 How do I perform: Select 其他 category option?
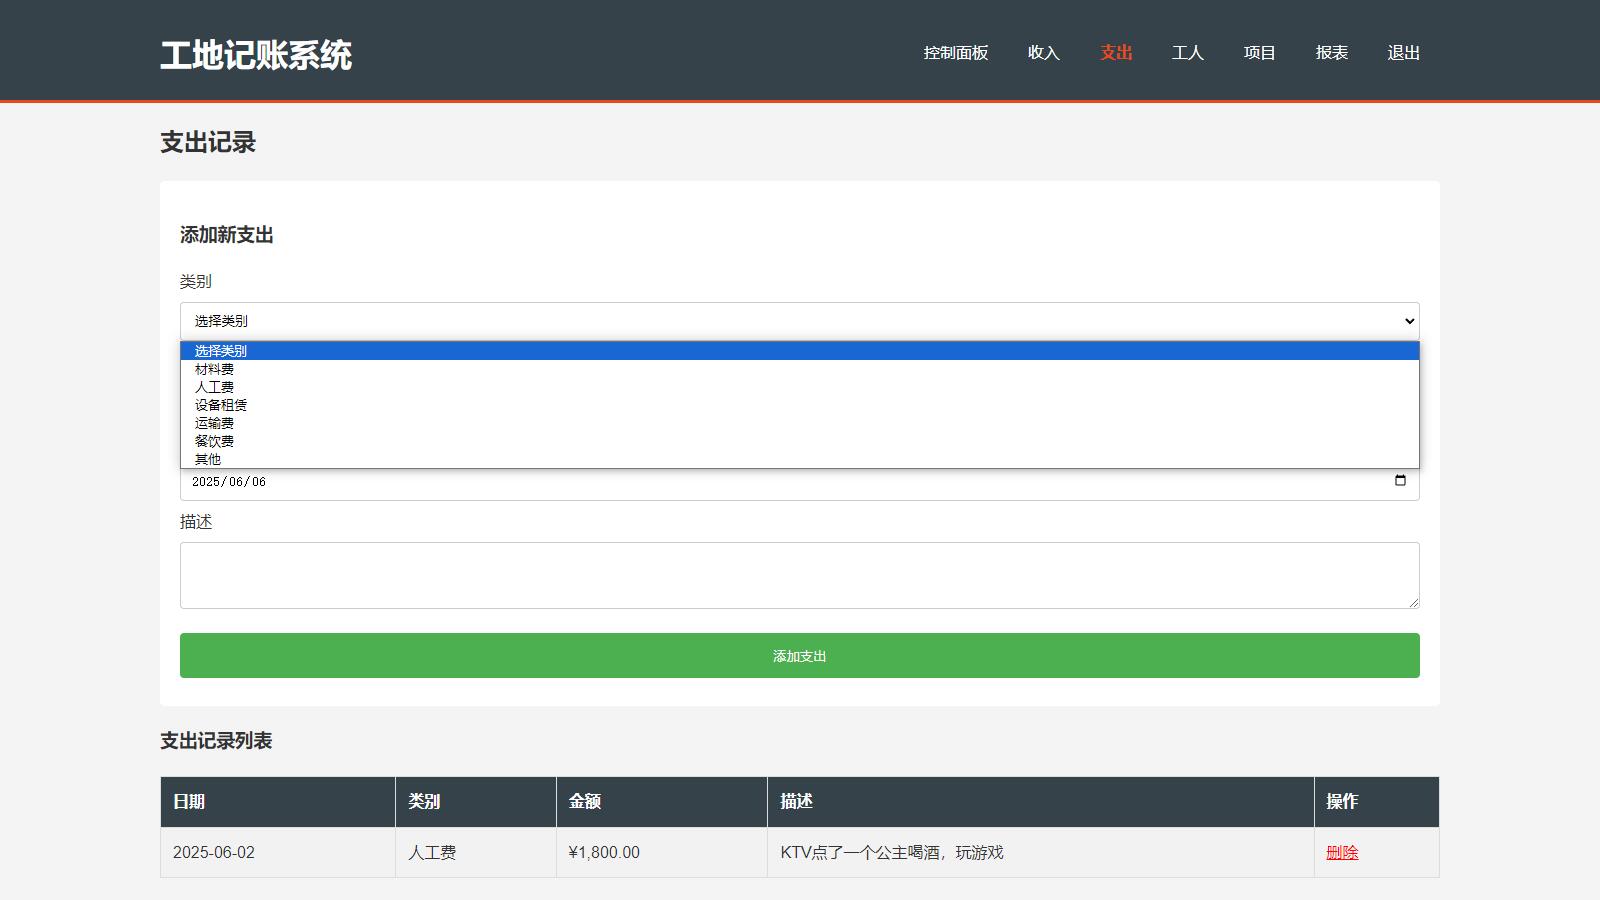click(208, 459)
